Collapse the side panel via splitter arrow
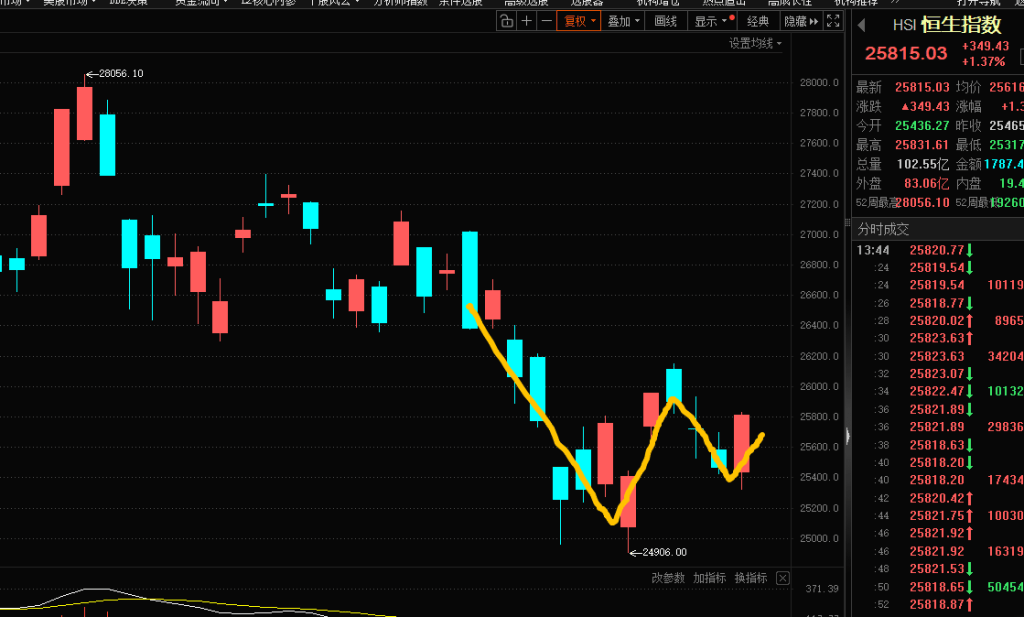The image size is (1024, 617). click(x=848, y=436)
